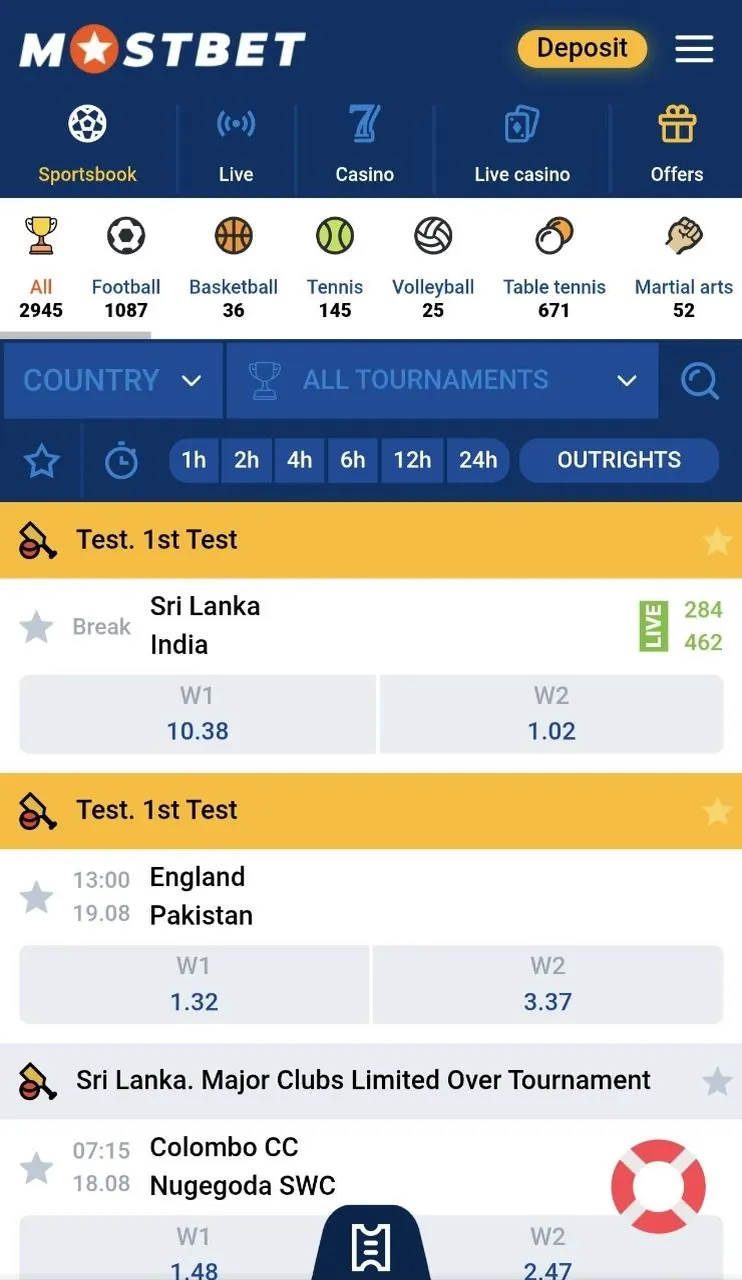Expand the COUNTRY dropdown
Viewport: 742px width, 1280px height.
point(113,381)
